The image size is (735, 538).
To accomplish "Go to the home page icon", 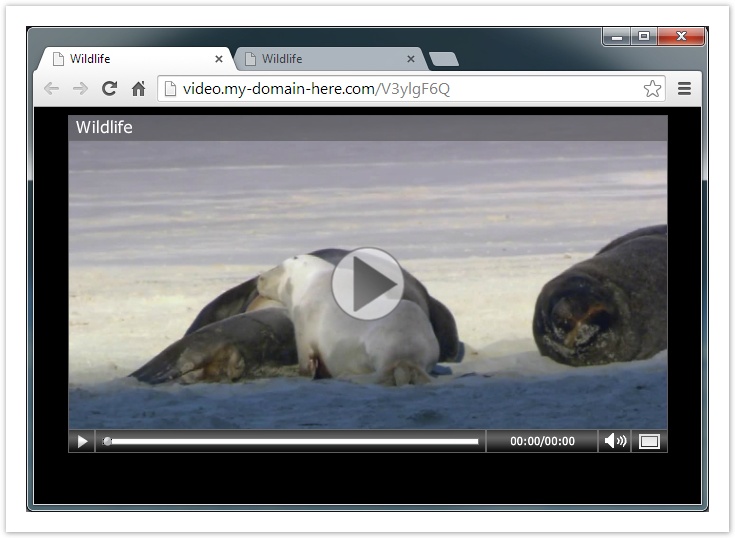I will pyautogui.click(x=138, y=88).
